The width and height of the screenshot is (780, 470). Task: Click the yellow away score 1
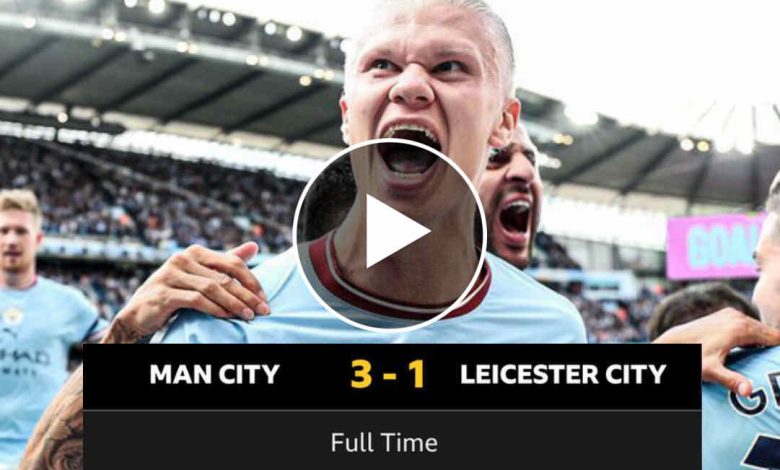pyautogui.click(x=417, y=374)
